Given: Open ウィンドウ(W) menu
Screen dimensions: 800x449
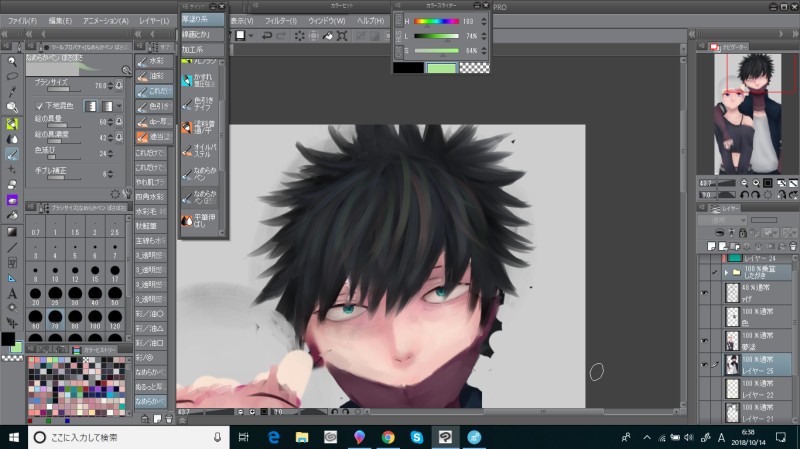Looking at the screenshot, I should click(x=327, y=21).
